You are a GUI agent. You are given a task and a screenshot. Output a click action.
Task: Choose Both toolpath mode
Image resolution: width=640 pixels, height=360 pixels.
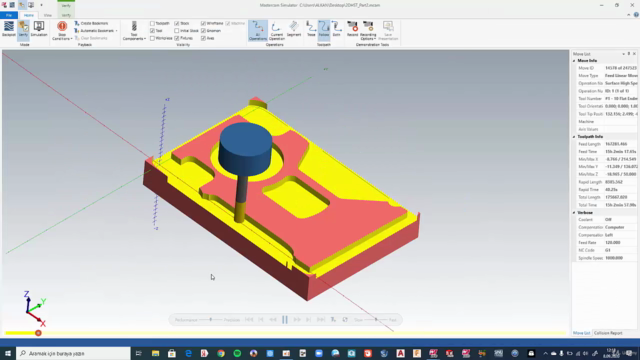tap(336, 29)
